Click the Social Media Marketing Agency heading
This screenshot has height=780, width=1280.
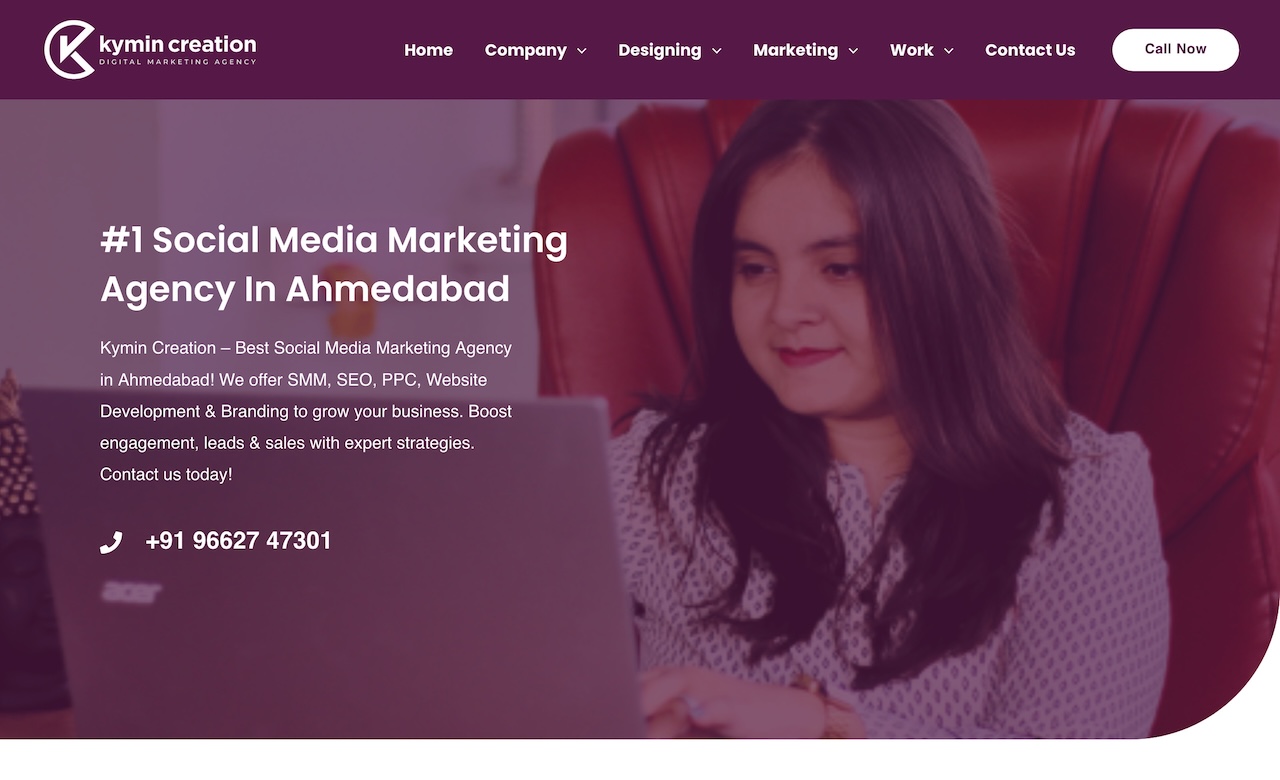(334, 264)
